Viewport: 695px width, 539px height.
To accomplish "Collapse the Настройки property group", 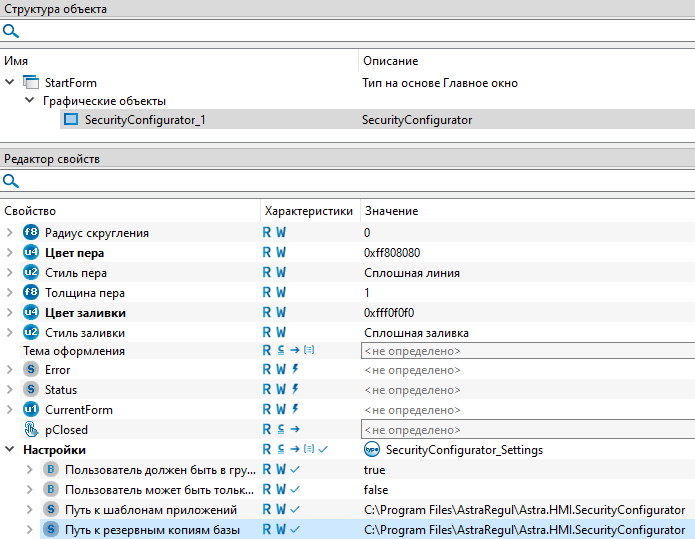I will 10,450.
